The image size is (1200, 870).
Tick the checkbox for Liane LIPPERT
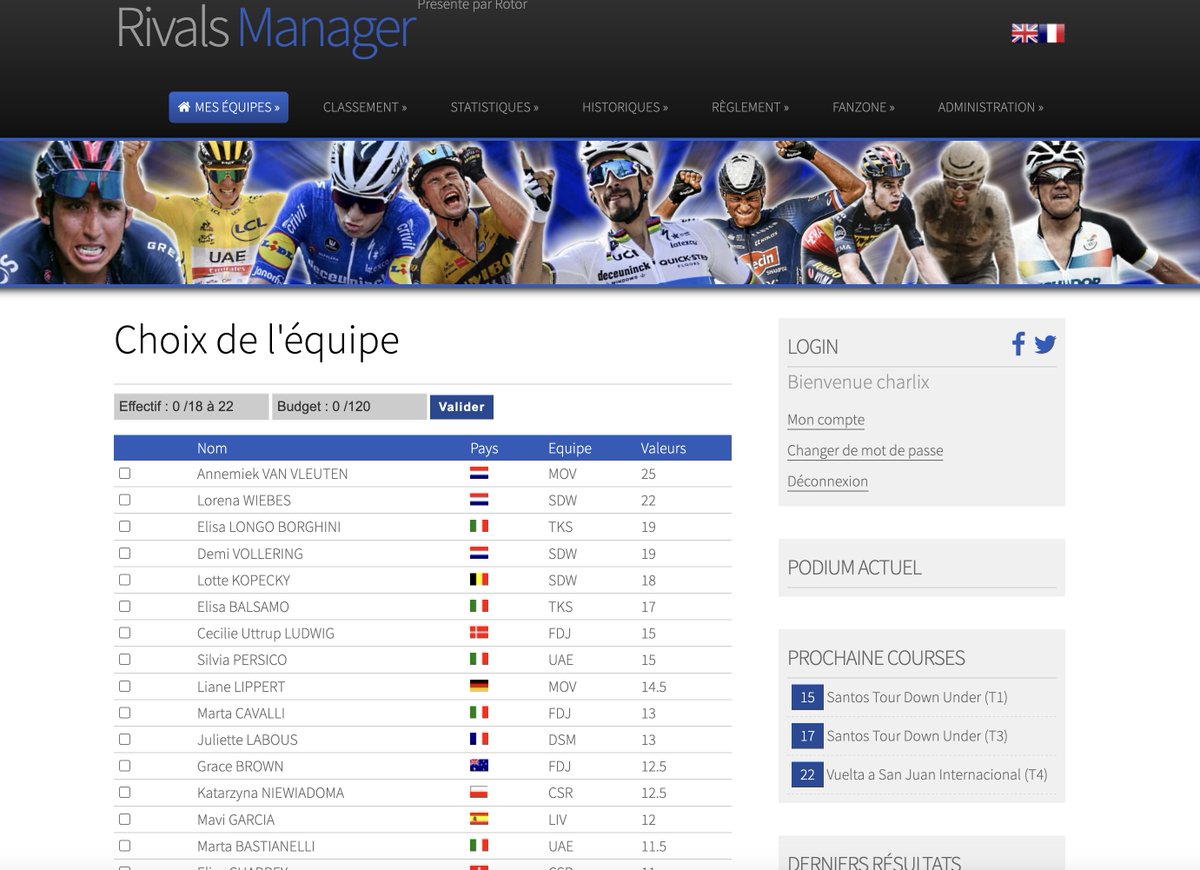point(125,686)
